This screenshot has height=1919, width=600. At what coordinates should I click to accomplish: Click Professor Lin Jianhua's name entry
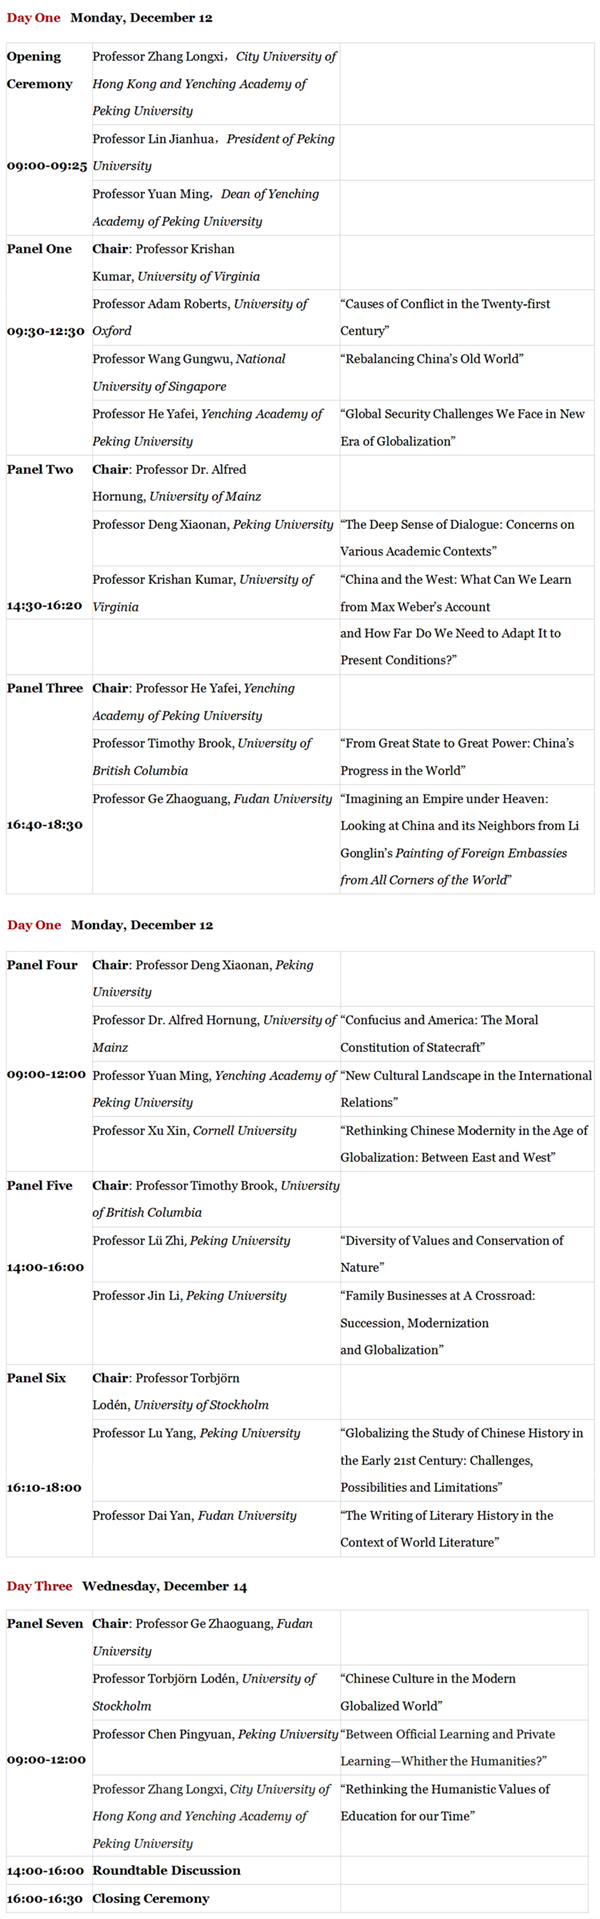(x=214, y=152)
